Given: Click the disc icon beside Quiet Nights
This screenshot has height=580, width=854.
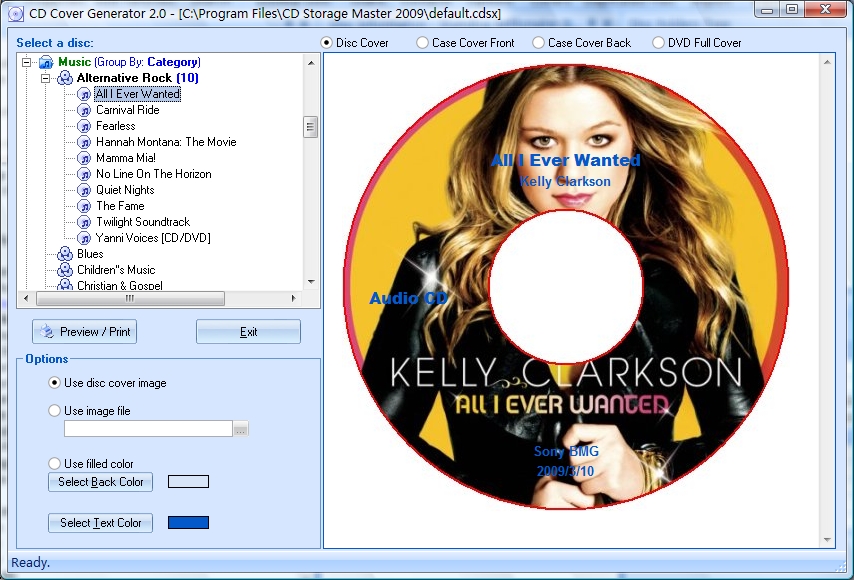Looking at the screenshot, I should (84, 190).
